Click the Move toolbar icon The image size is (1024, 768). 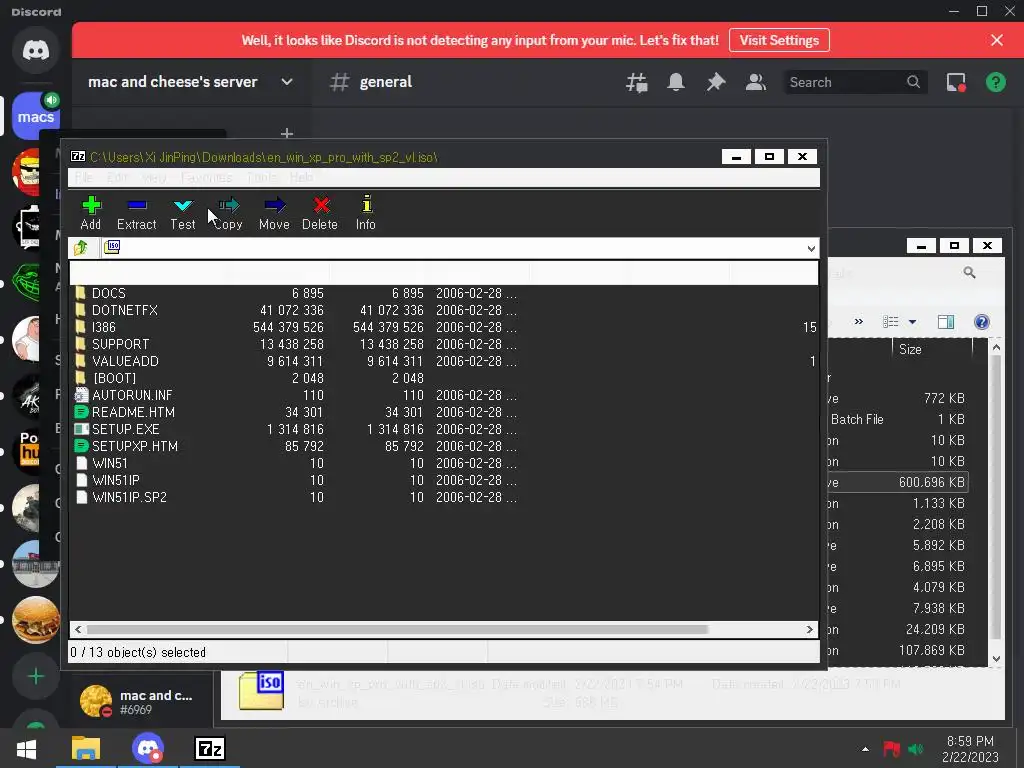(274, 213)
